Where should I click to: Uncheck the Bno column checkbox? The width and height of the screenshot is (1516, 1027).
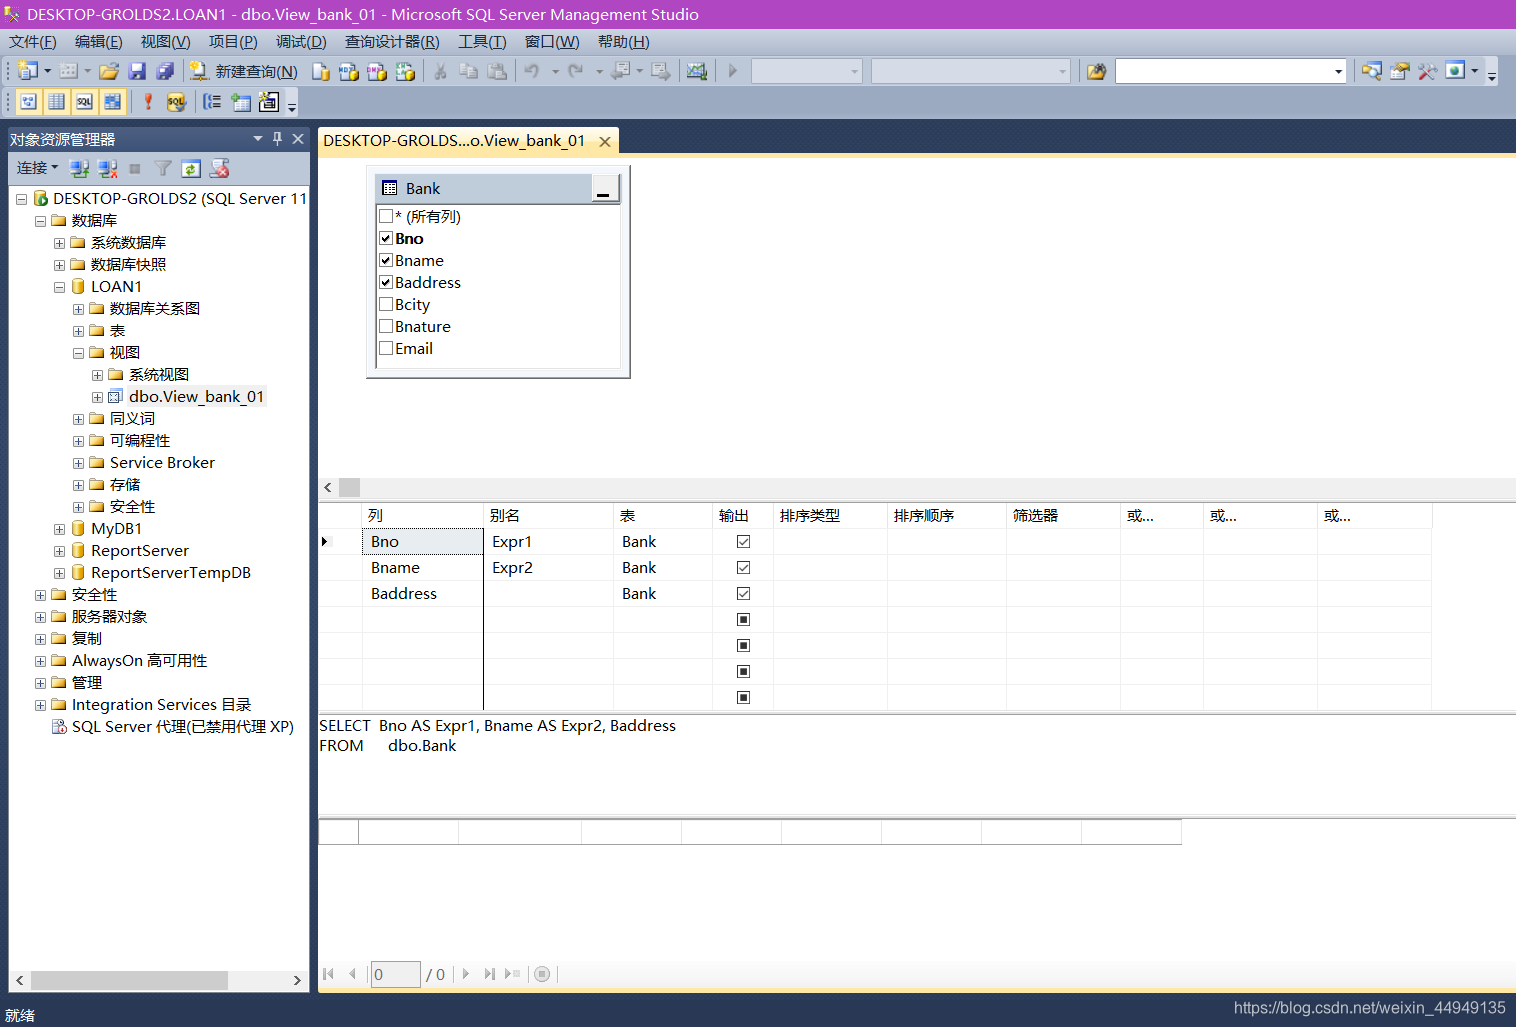pos(386,238)
